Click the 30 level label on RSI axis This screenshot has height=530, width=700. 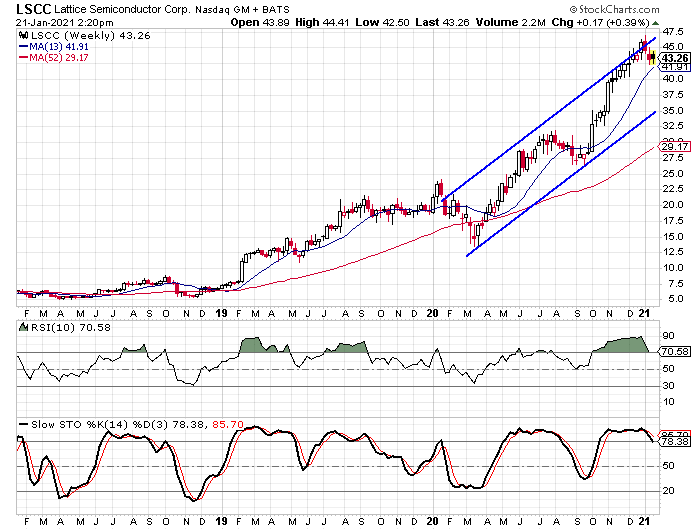point(668,386)
